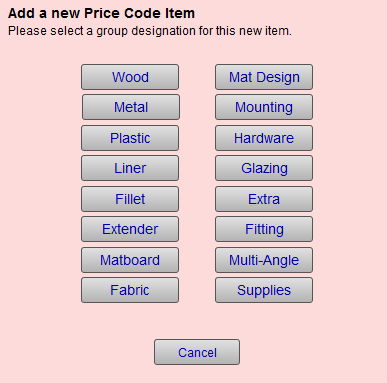Click the group designation instruction text

150,31
